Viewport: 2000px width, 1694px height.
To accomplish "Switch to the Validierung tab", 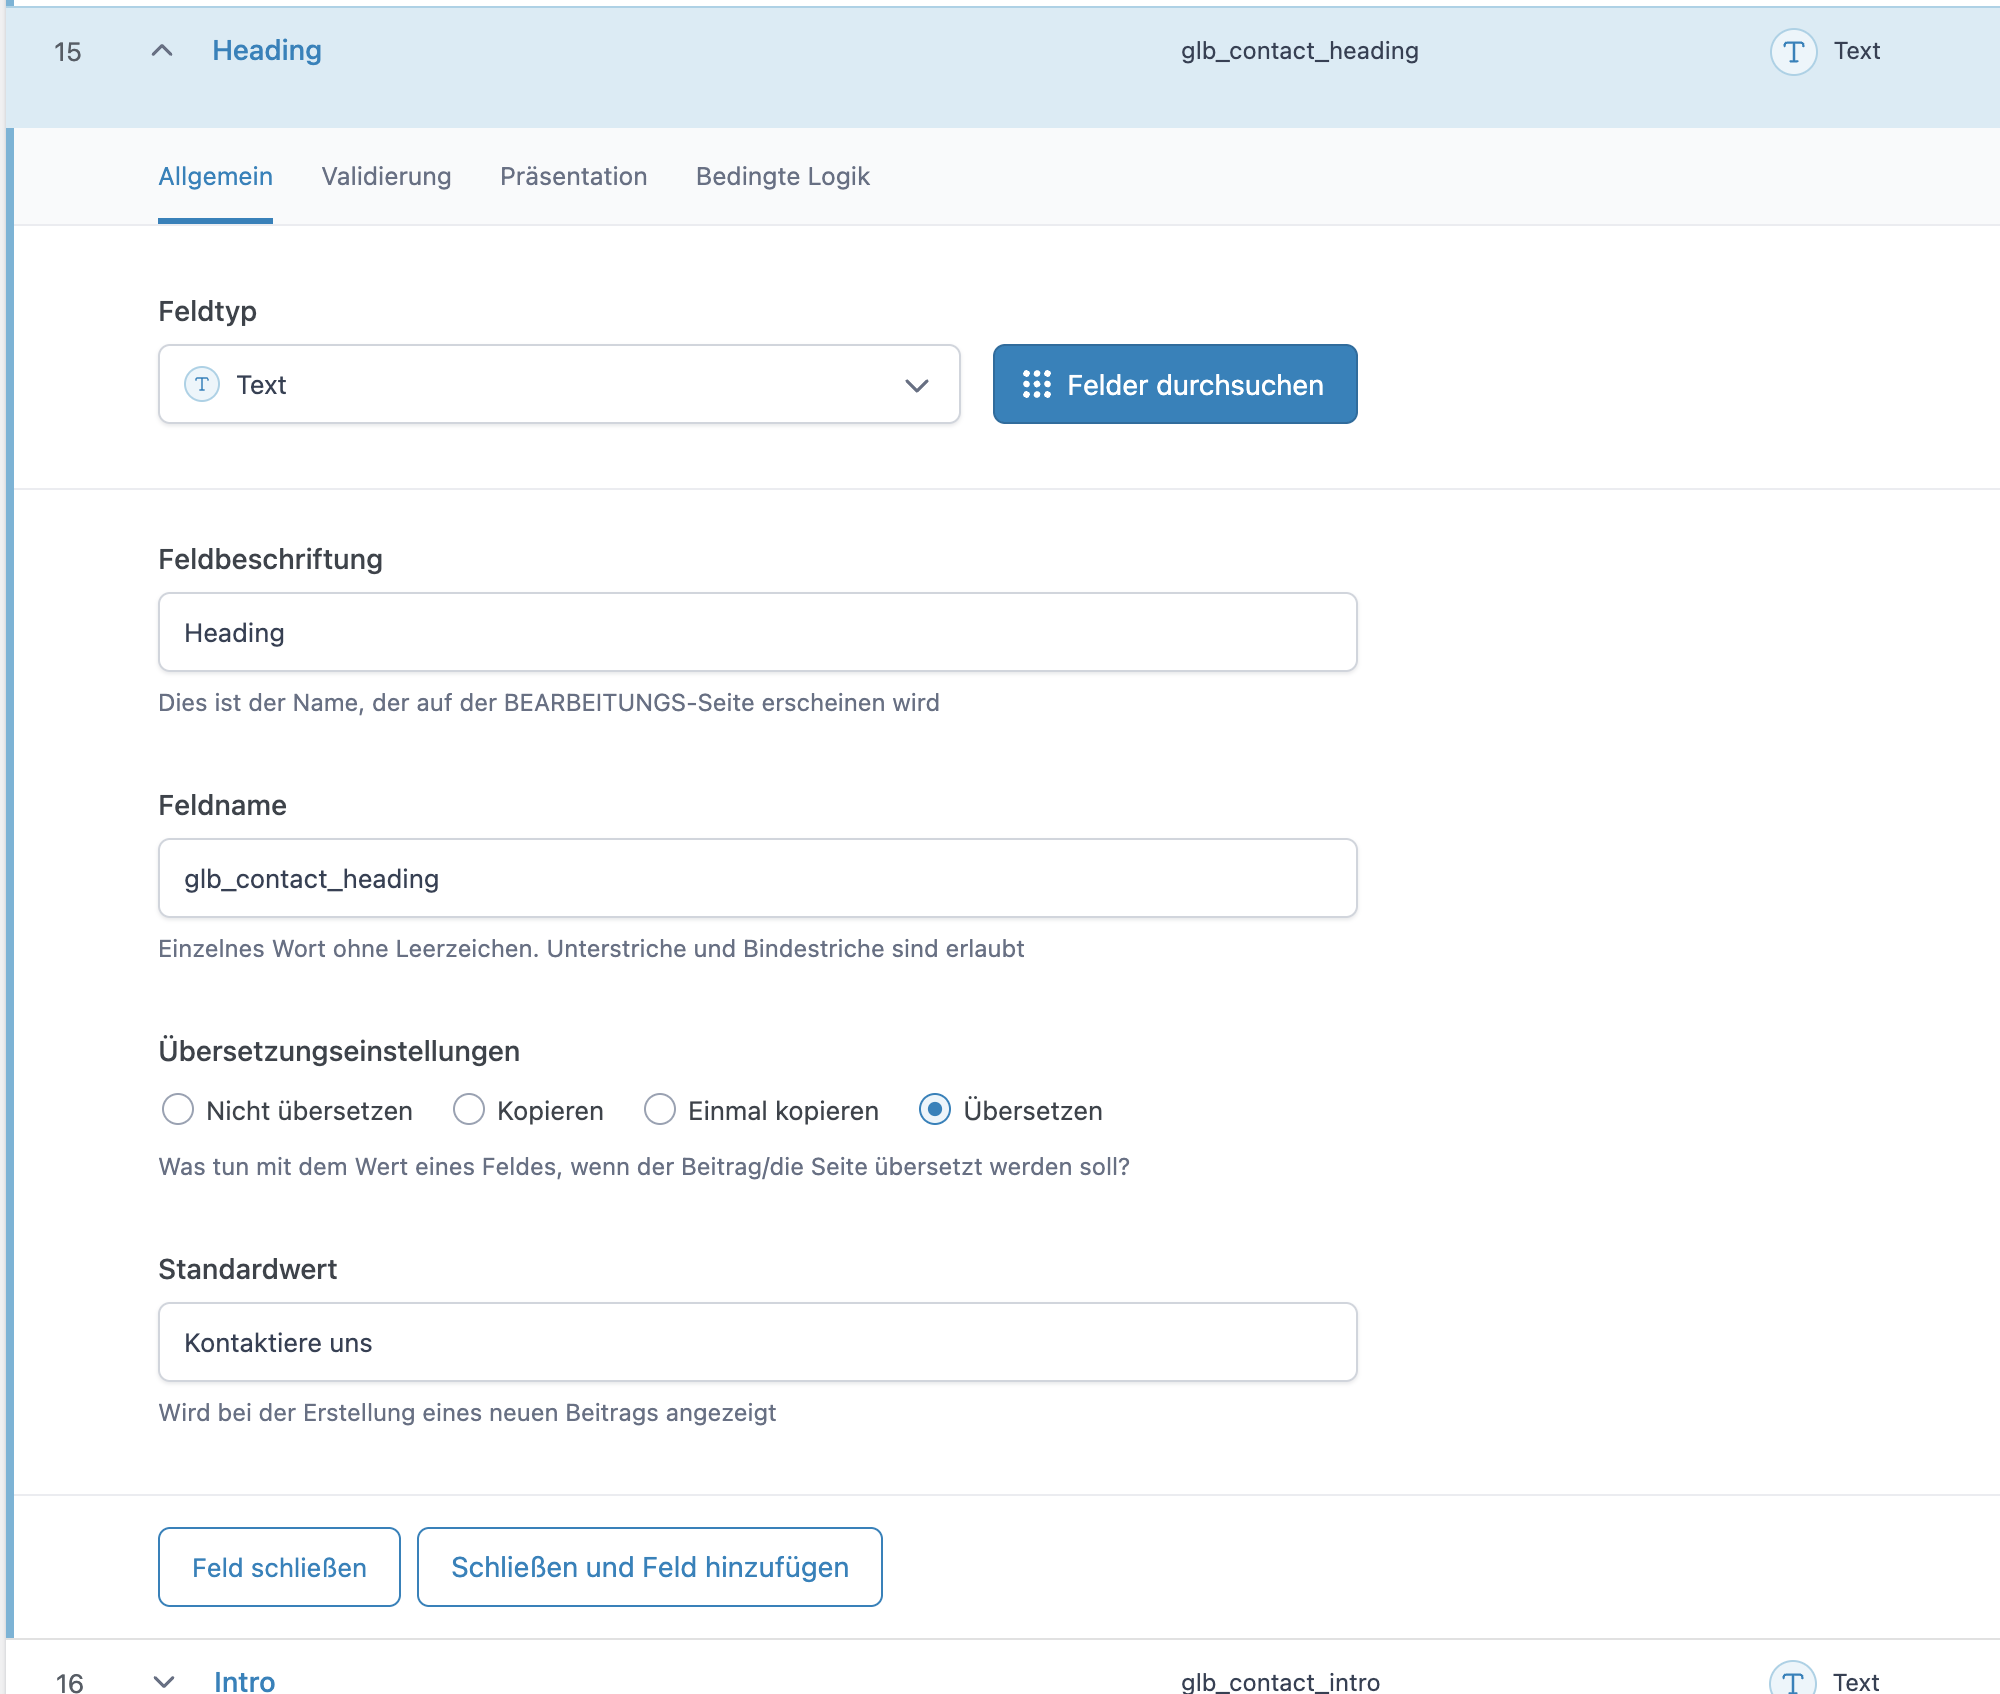I will pos(386,177).
